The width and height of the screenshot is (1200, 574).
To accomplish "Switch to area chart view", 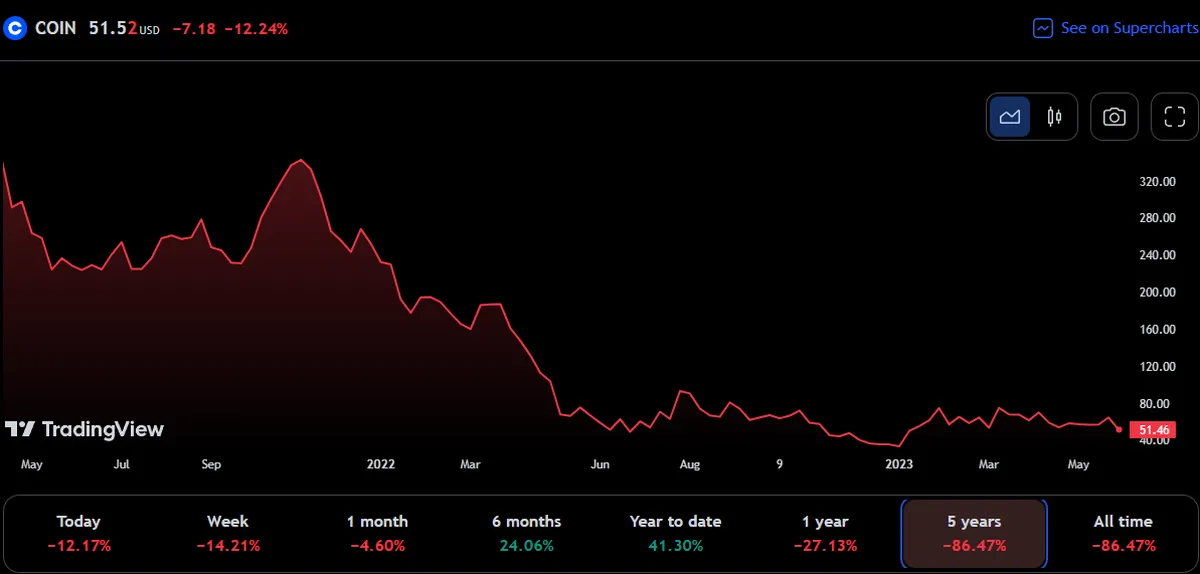I will pyautogui.click(x=1010, y=117).
